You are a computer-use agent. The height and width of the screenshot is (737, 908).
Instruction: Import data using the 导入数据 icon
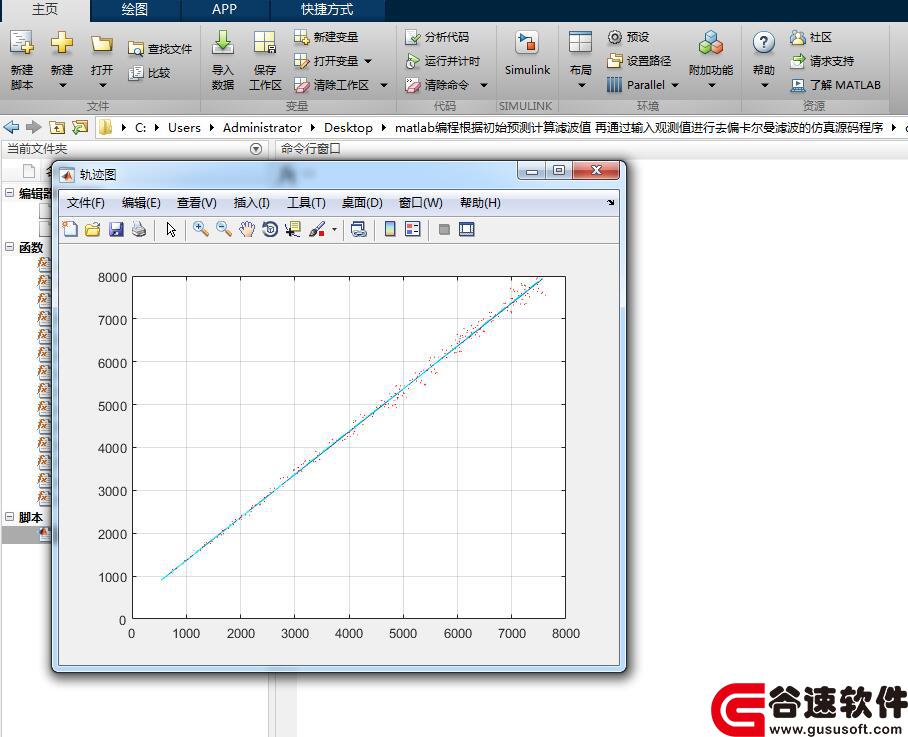[222, 60]
